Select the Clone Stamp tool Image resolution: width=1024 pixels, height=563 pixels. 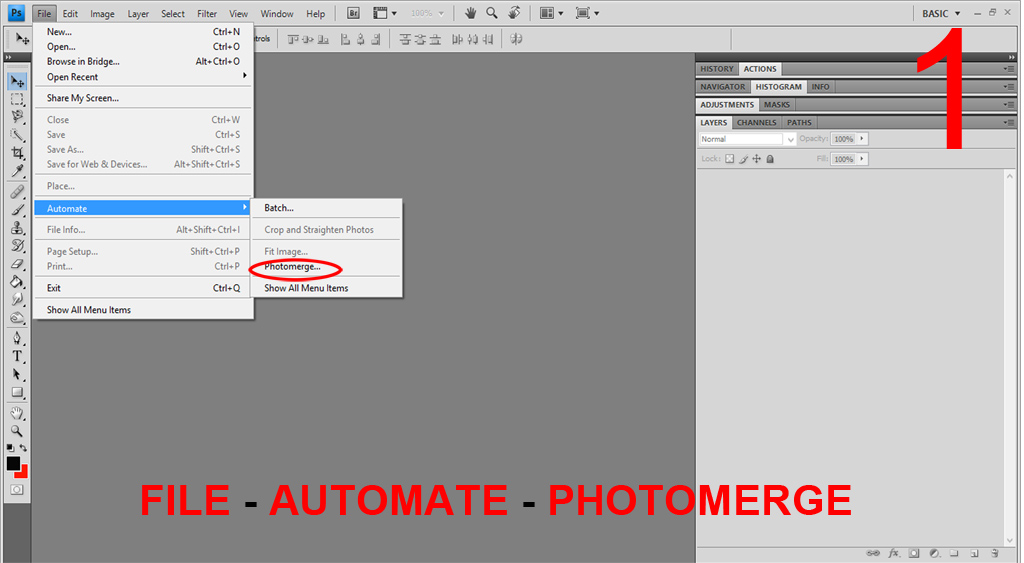point(17,228)
